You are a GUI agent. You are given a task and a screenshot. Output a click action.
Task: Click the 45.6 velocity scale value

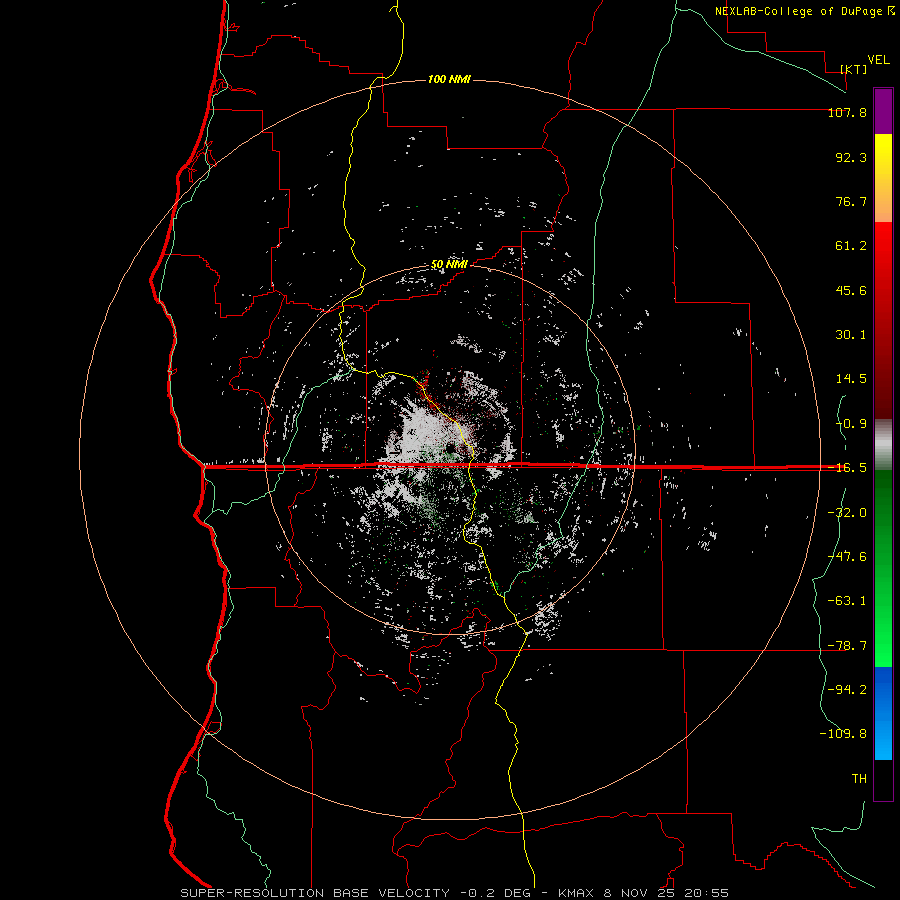(x=851, y=290)
